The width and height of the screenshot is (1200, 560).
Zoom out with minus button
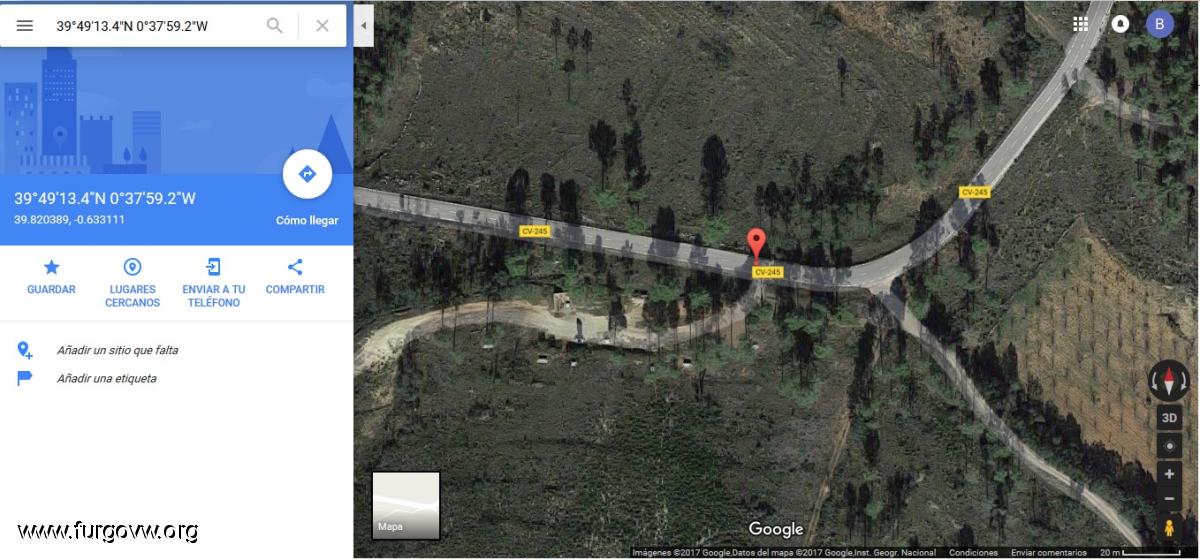click(1169, 498)
